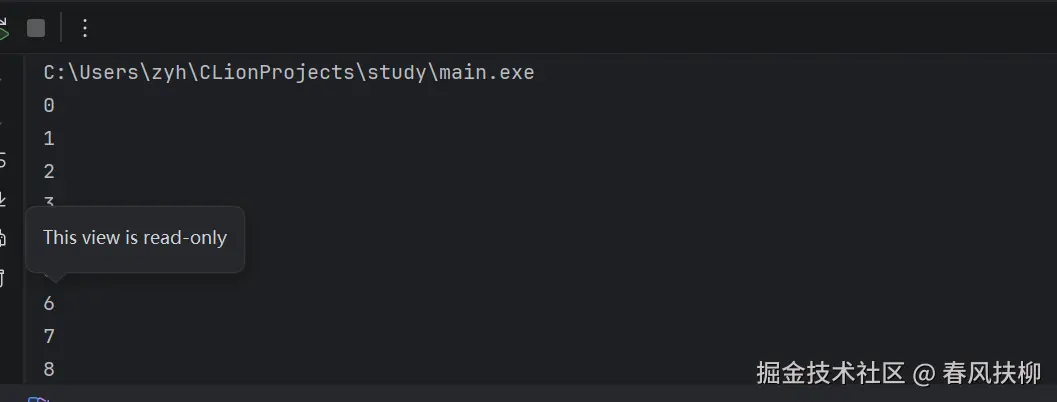Click the print console output icon
The height and width of the screenshot is (402, 1057).
click(3, 238)
